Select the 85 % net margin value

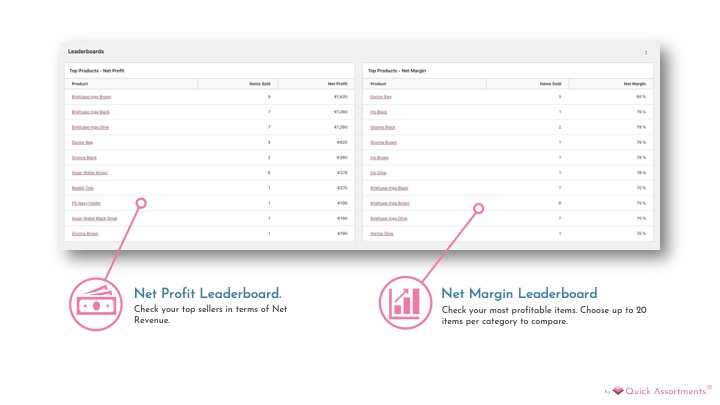[641, 97]
